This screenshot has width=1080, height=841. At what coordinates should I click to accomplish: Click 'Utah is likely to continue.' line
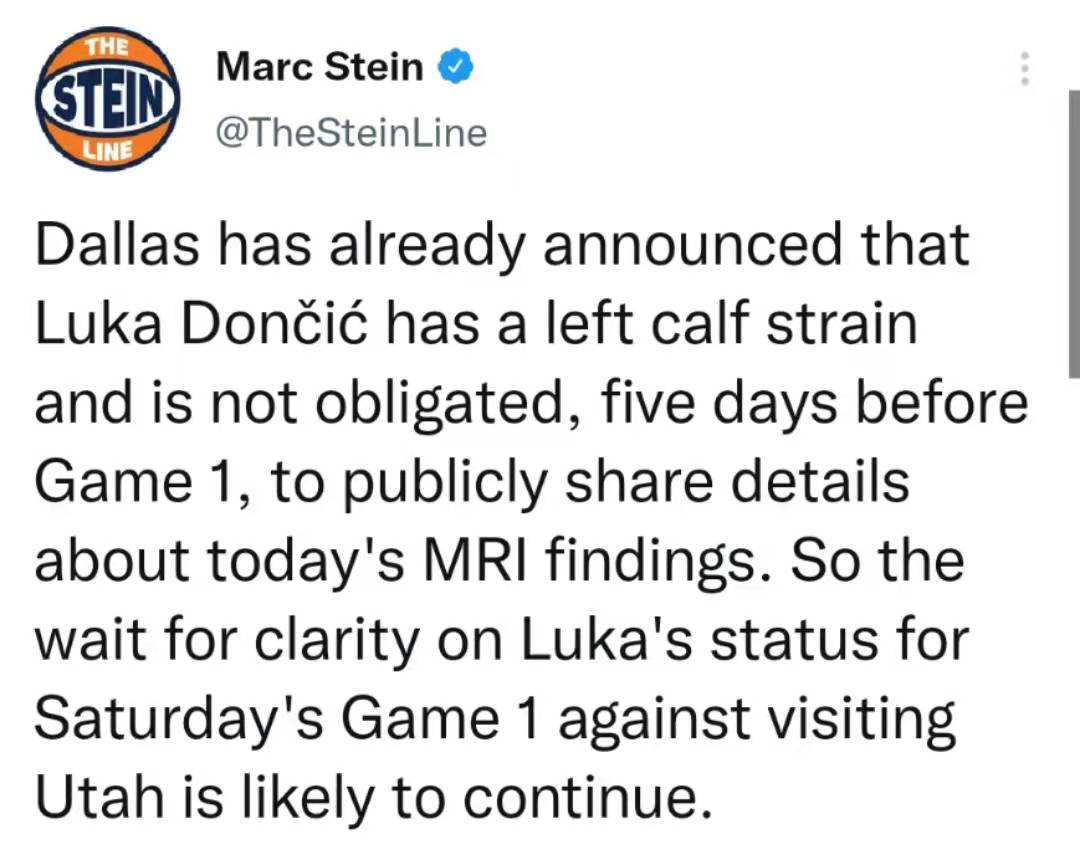(x=374, y=796)
